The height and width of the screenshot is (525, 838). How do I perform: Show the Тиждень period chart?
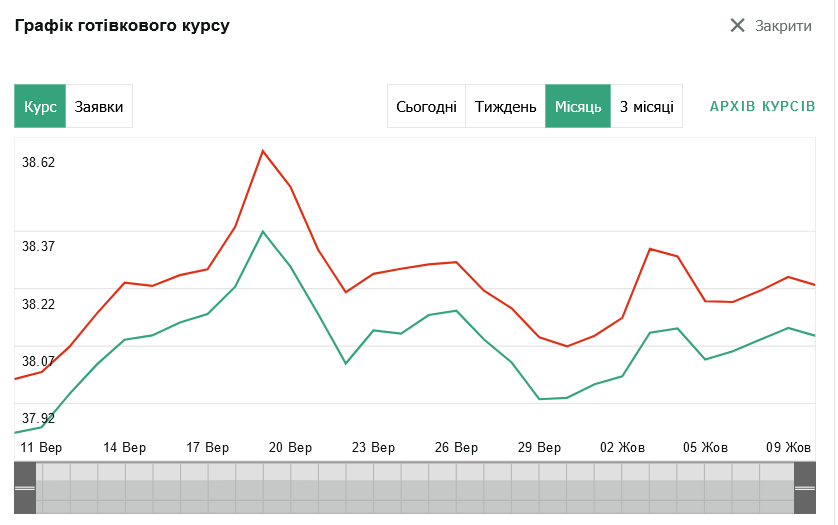tap(505, 106)
